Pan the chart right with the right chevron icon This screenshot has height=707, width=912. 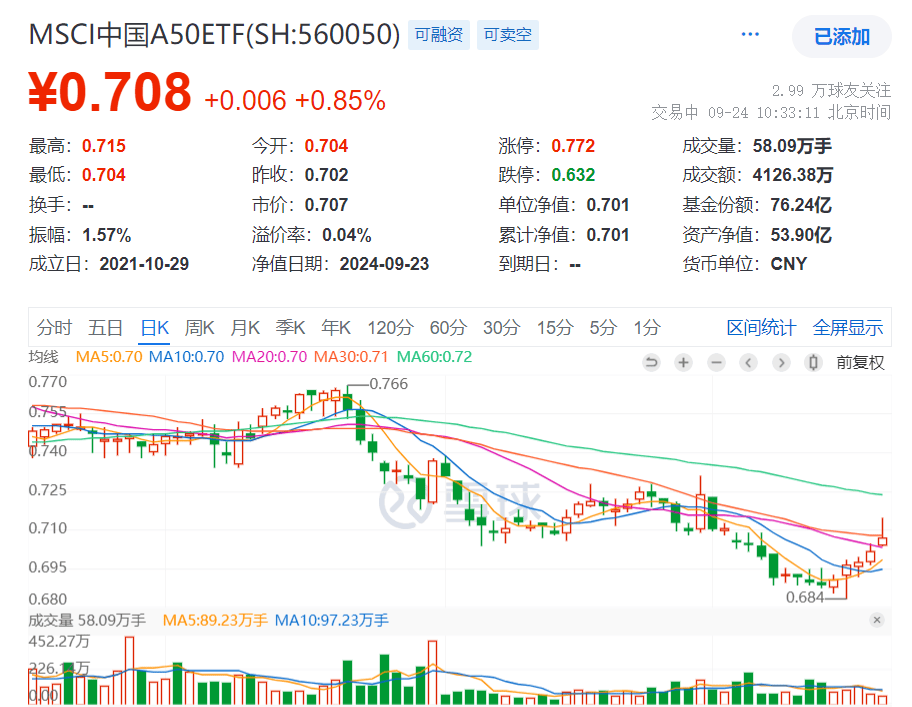(781, 362)
